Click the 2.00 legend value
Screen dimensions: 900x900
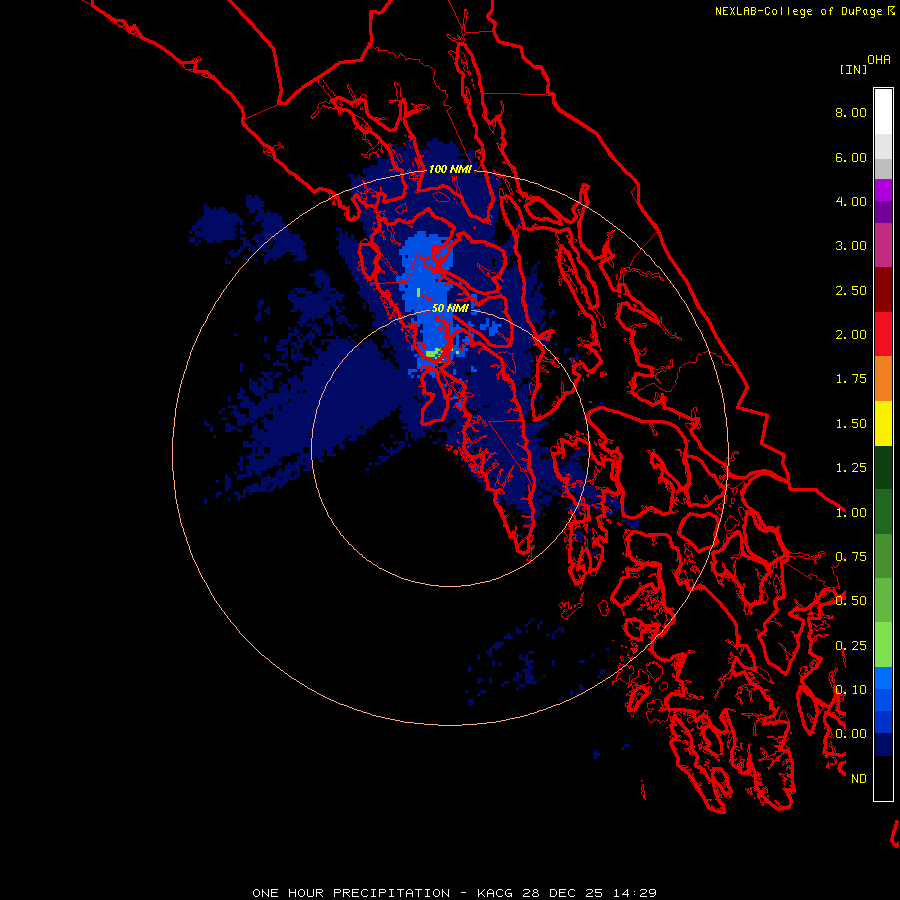pos(851,335)
